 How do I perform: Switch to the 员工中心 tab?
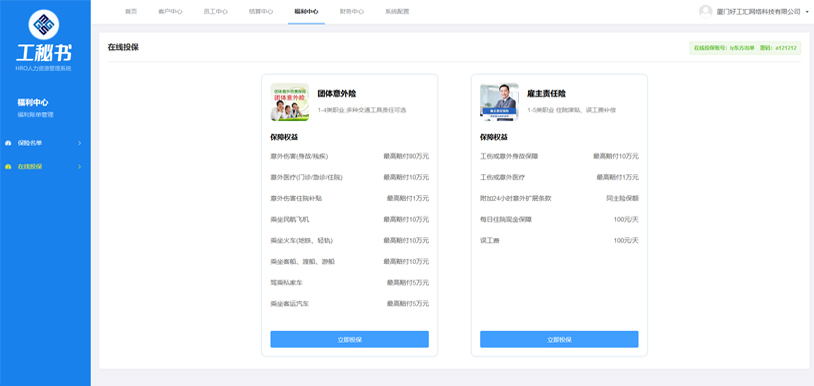click(x=215, y=11)
